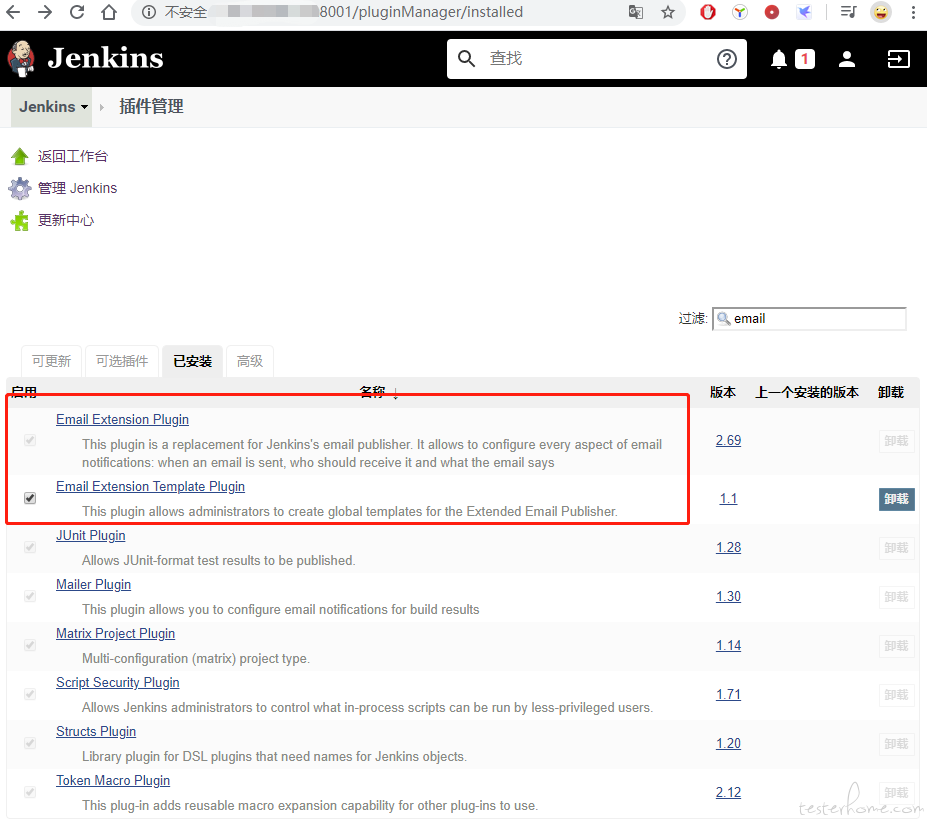The height and width of the screenshot is (827, 927).
Task: Open the Structs Plugin link
Action: point(96,732)
